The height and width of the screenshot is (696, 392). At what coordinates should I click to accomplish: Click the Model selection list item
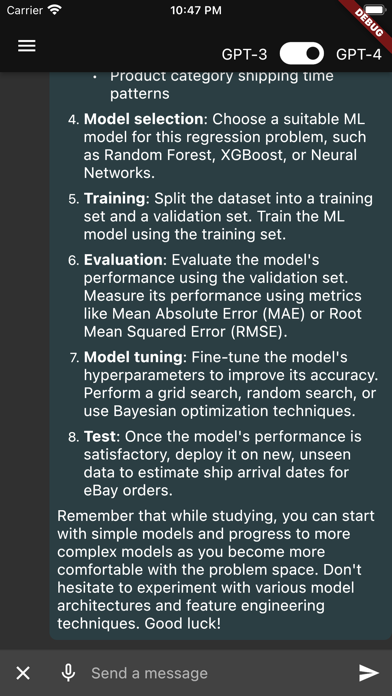tap(221, 146)
